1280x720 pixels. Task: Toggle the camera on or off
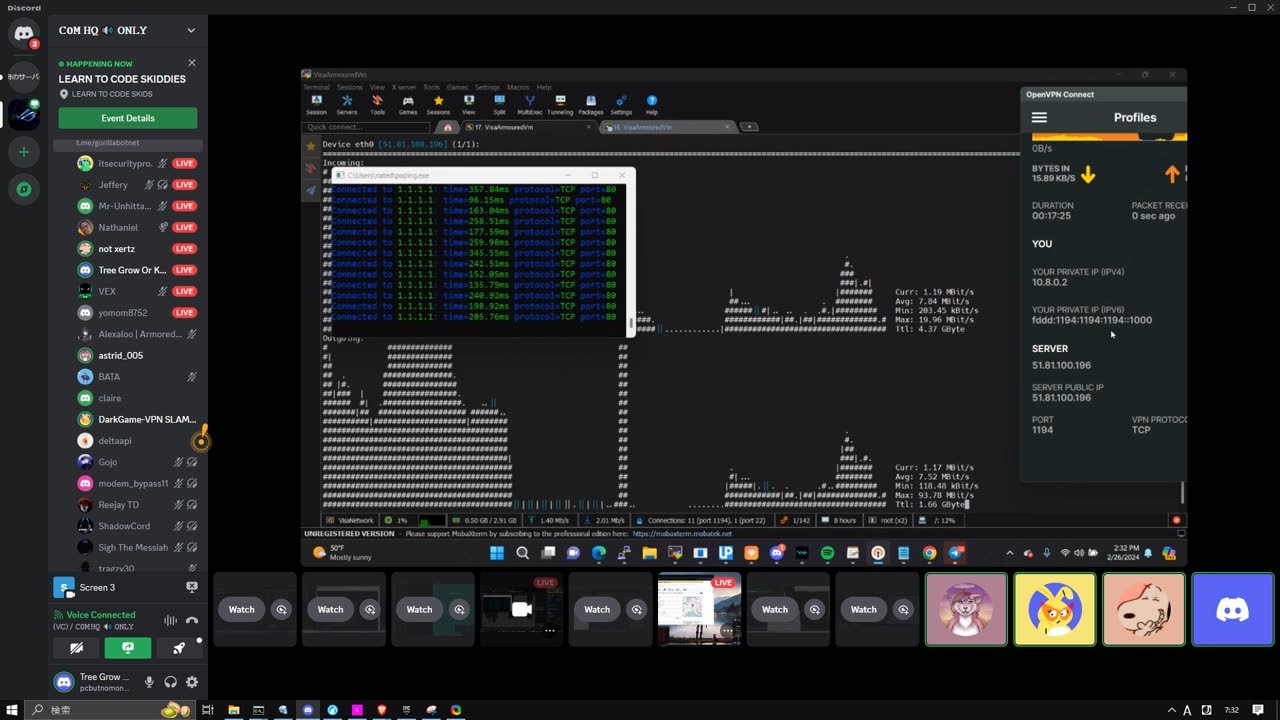coord(76,648)
